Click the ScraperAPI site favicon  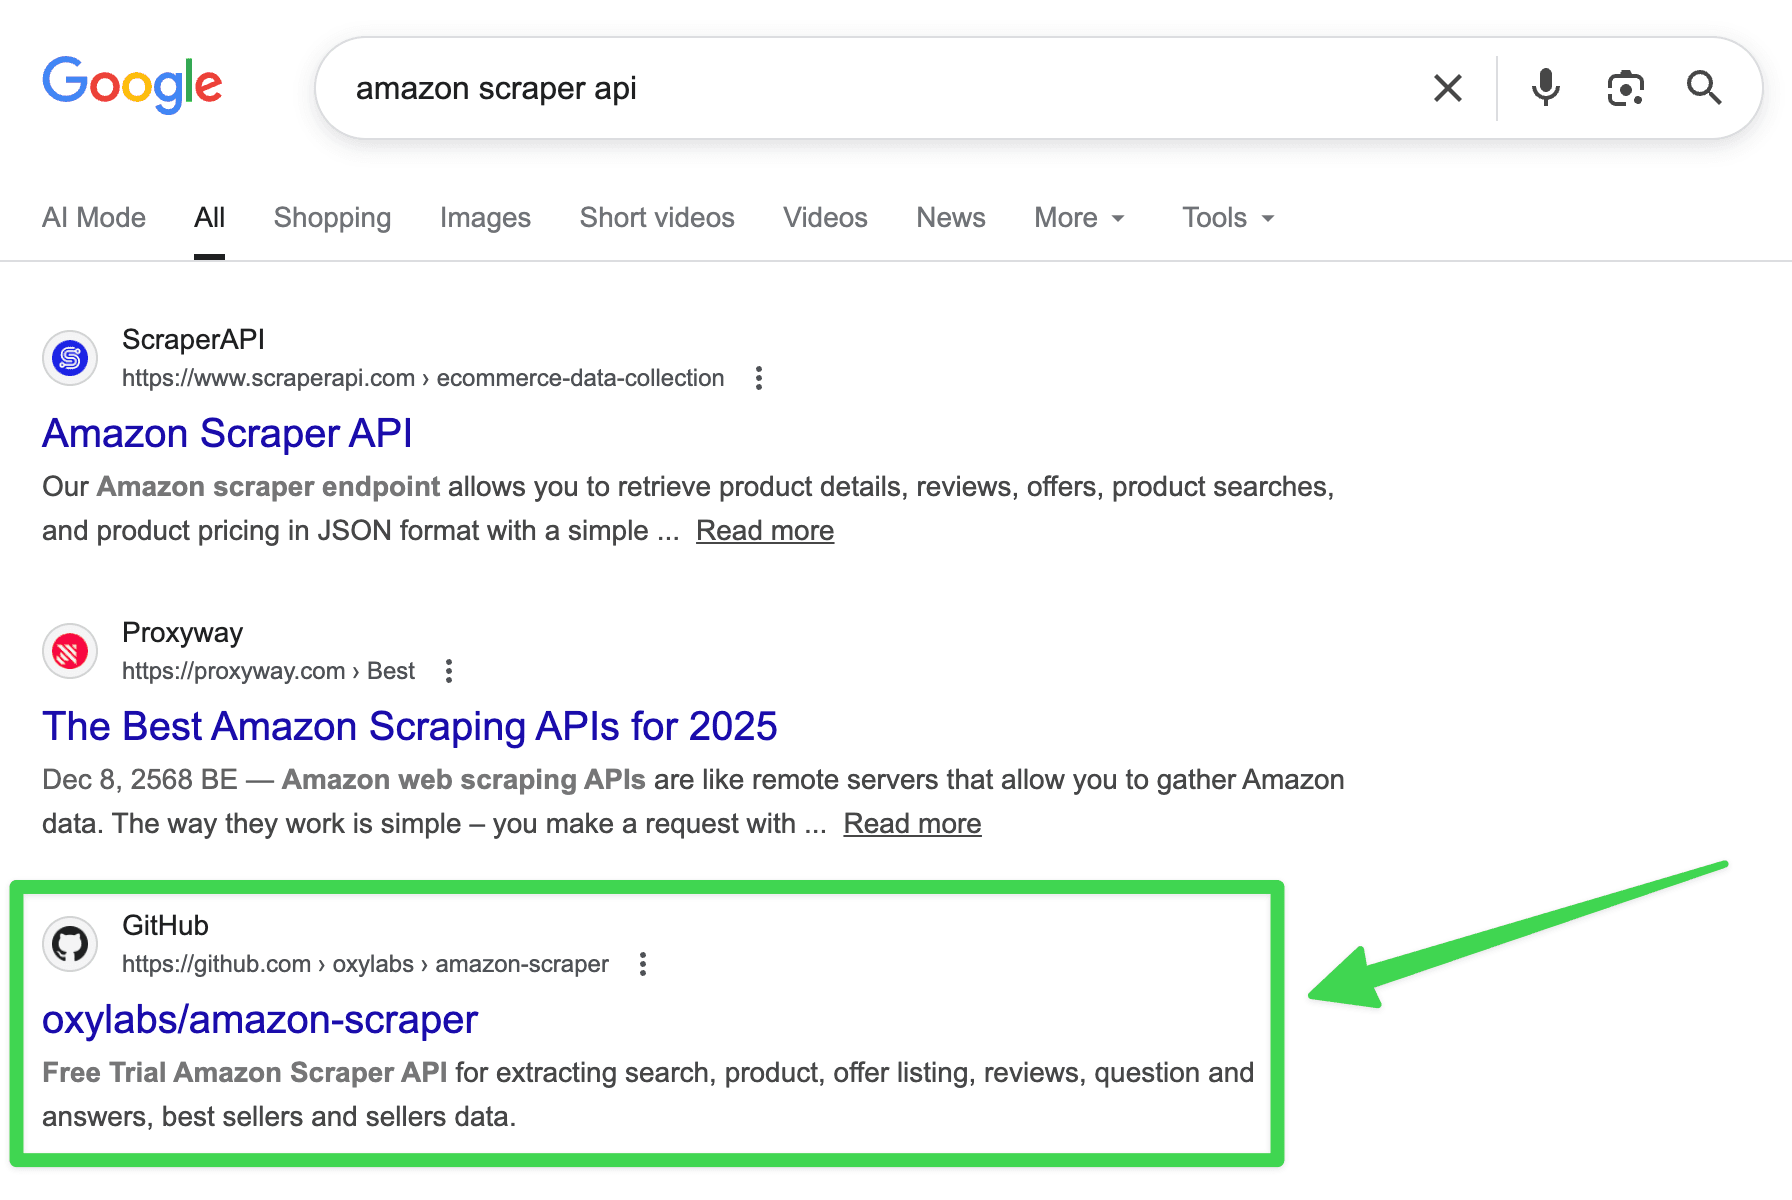pos(69,358)
